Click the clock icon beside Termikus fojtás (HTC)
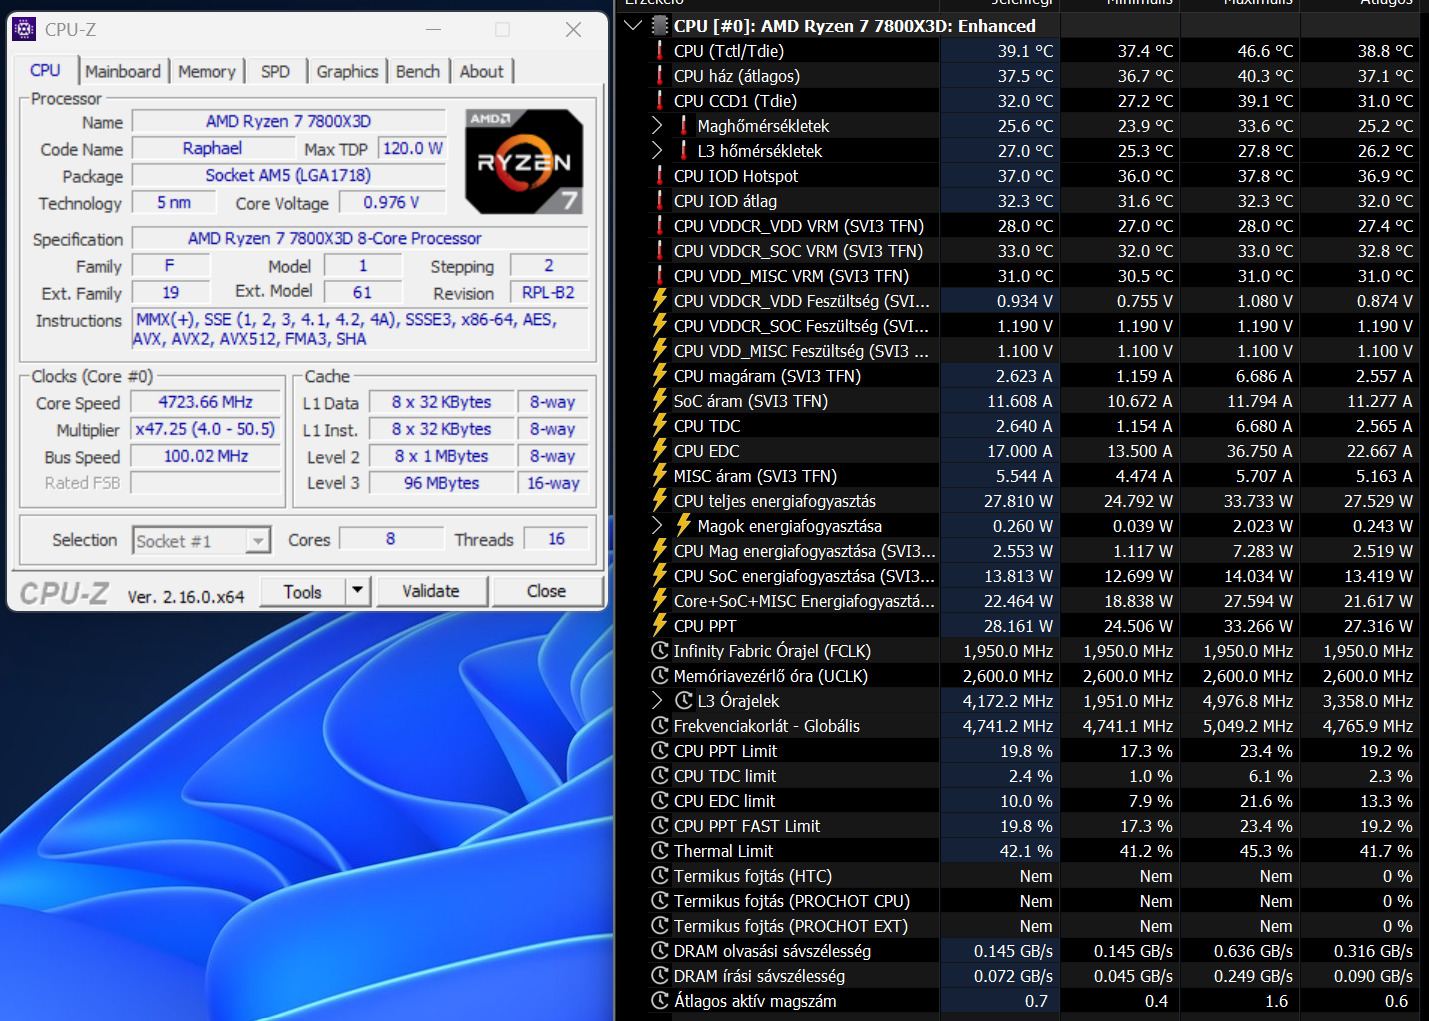 click(660, 875)
